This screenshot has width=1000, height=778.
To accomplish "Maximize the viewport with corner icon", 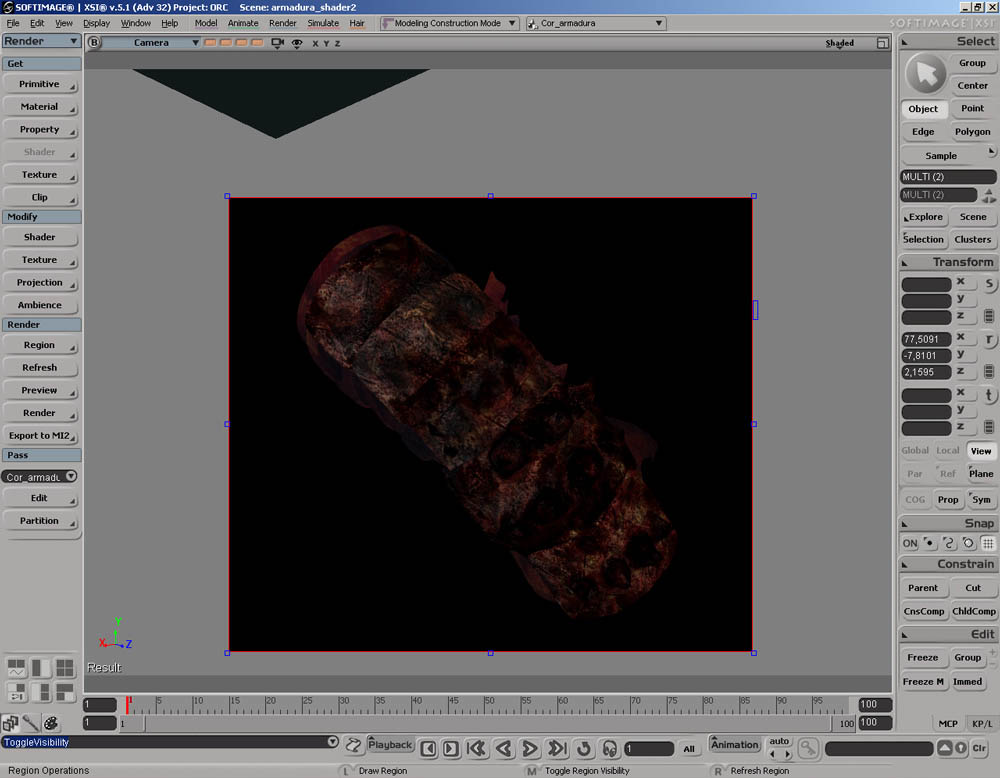I will (x=882, y=43).
